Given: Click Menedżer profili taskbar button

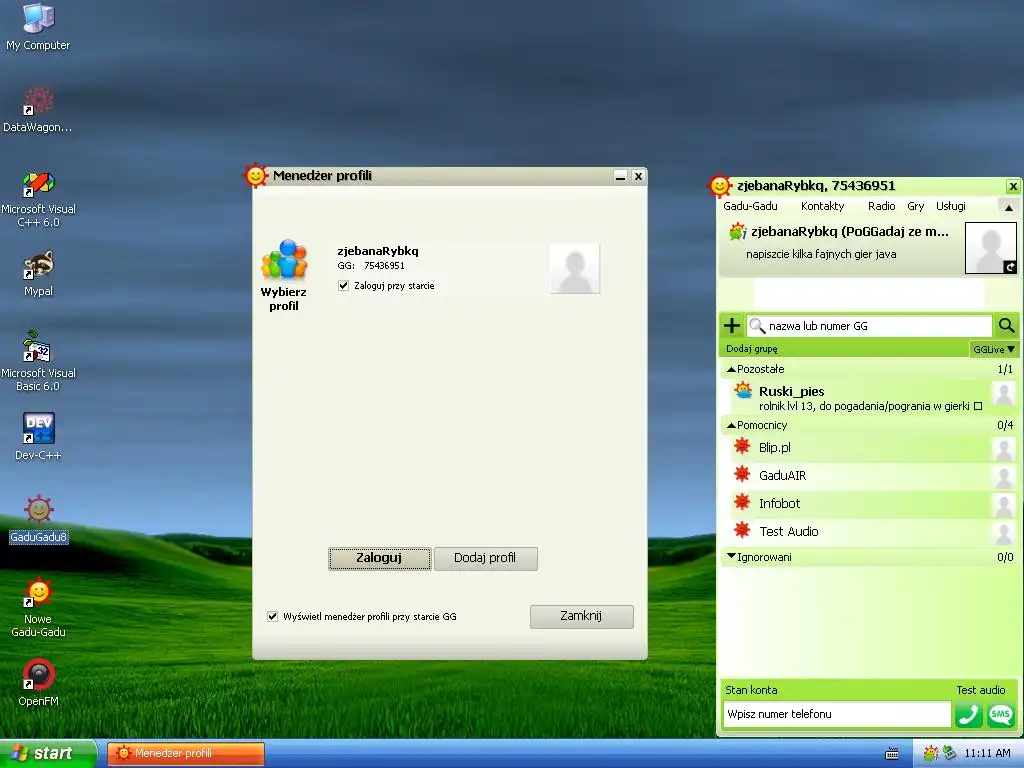Looking at the screenshot, I should click(185, 754).
